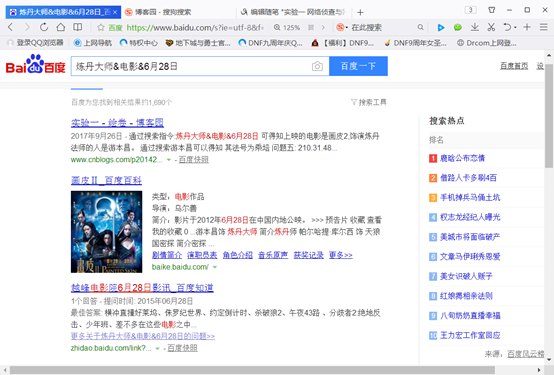Click camera image-search icon in search box

pyautogui.click(x=317, y=66)
